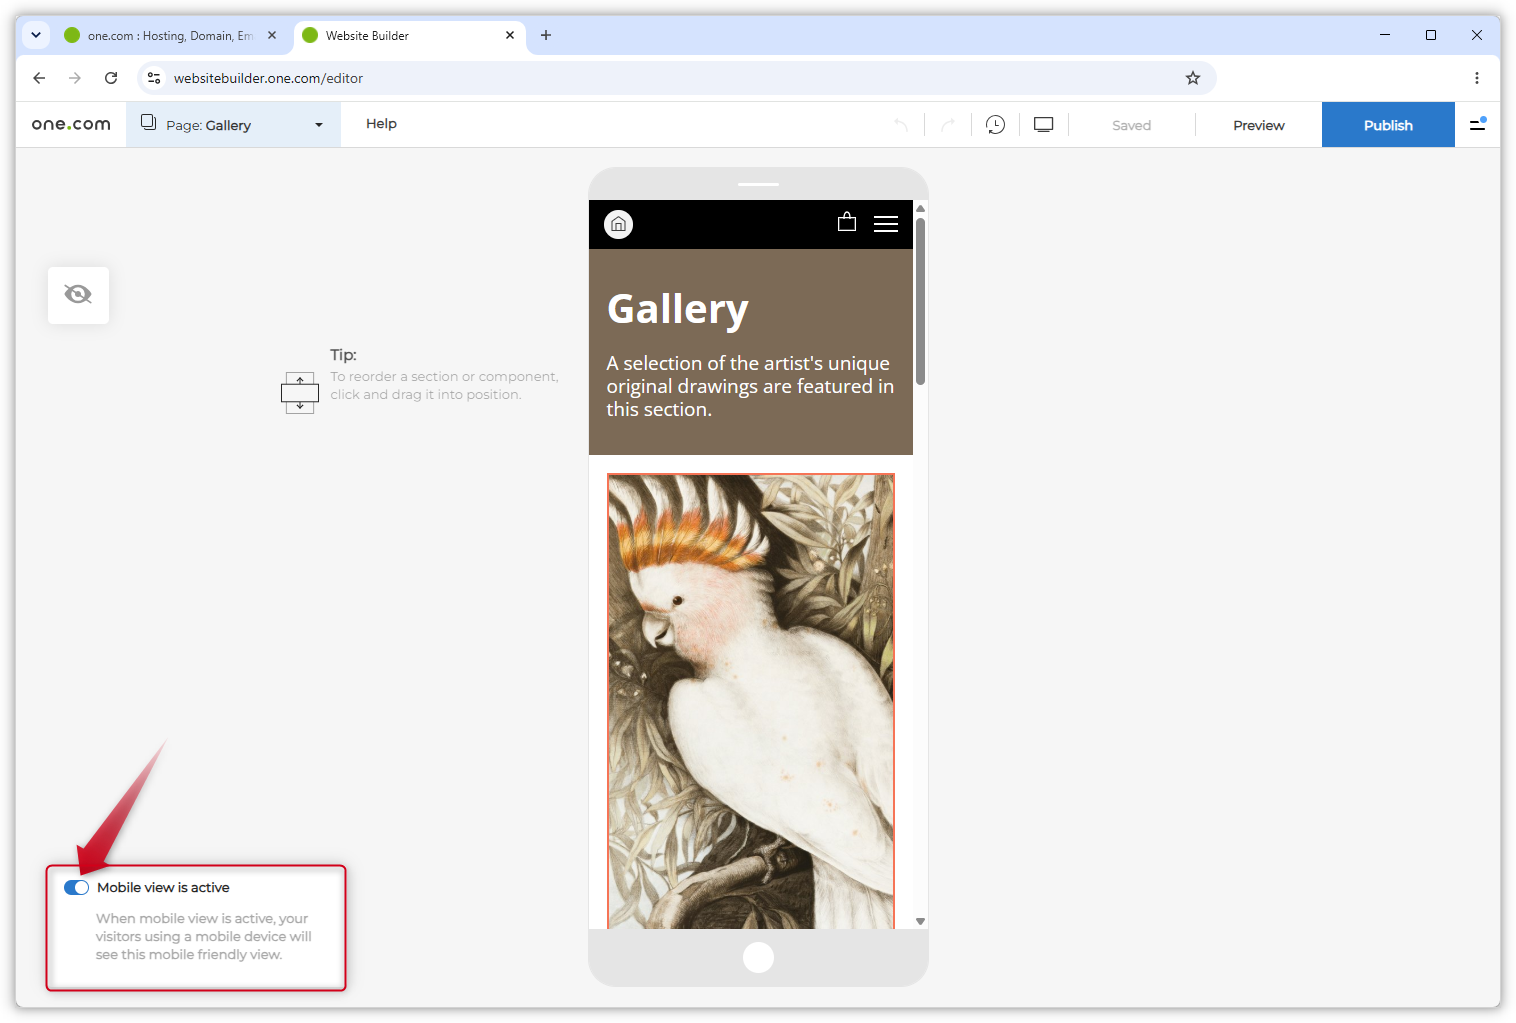
Task: Click the home icon in mobile preview
Action: click(x=618, y=224)
